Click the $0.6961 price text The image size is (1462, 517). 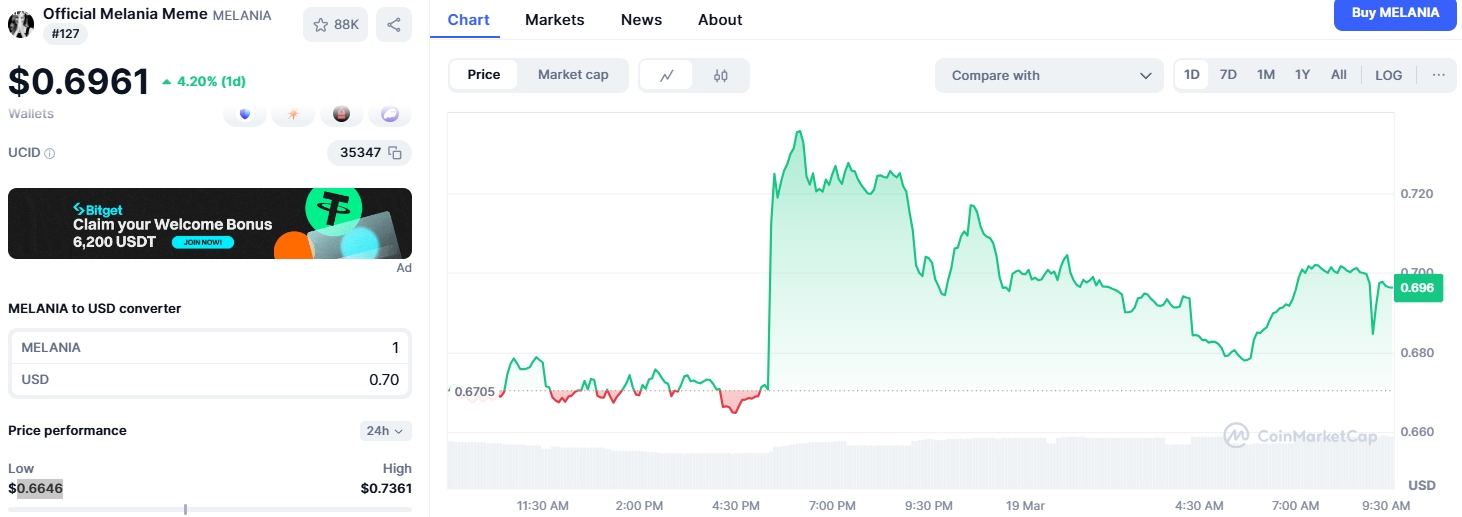pos(79,81)
